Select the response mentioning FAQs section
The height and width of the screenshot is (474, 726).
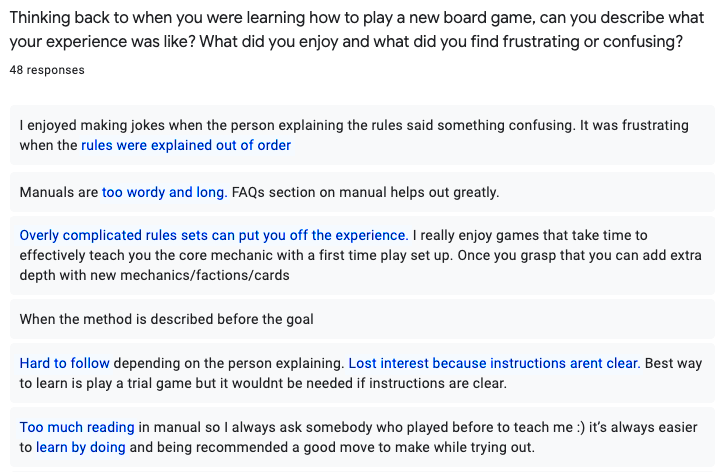[x=362, y=192]
